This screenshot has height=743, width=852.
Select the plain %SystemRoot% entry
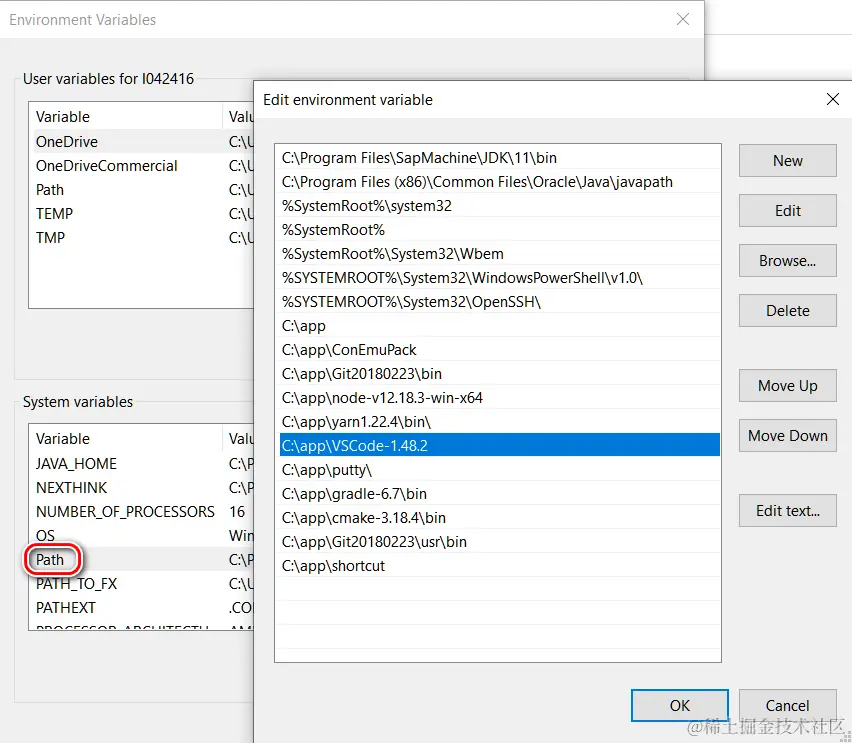click(x=499, y=229)
